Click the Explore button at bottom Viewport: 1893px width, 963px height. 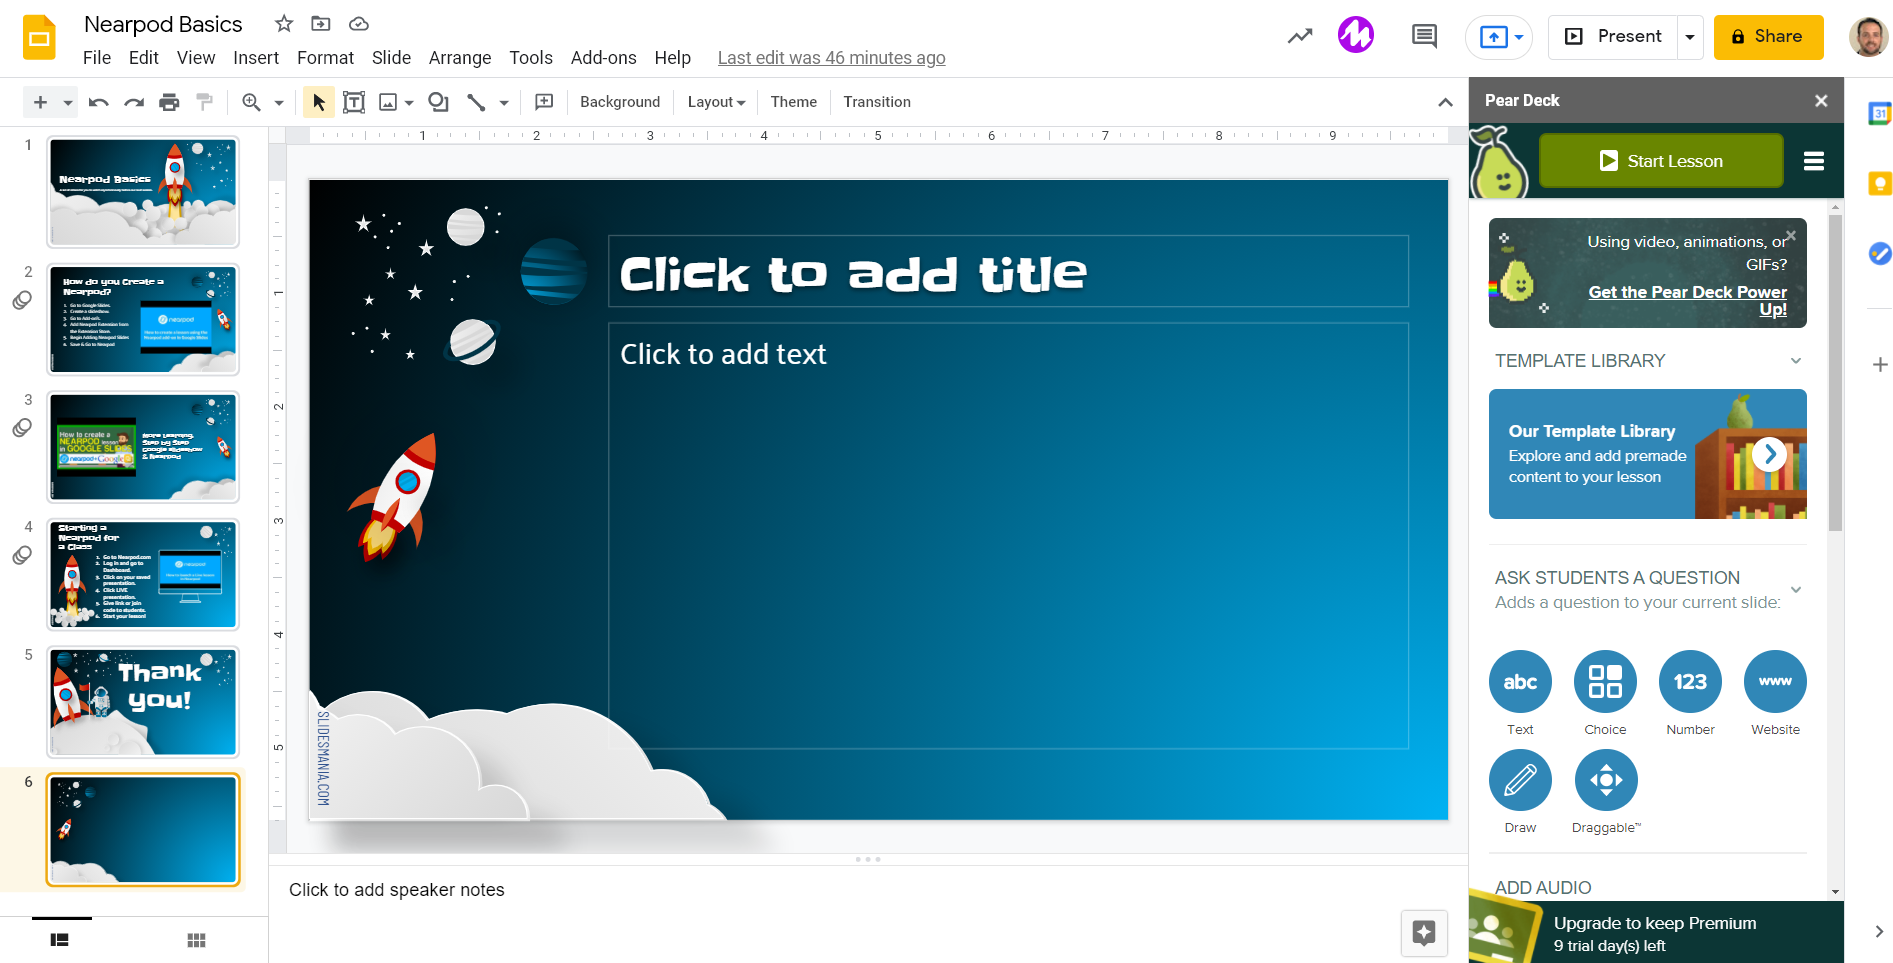coord(1424,933)
